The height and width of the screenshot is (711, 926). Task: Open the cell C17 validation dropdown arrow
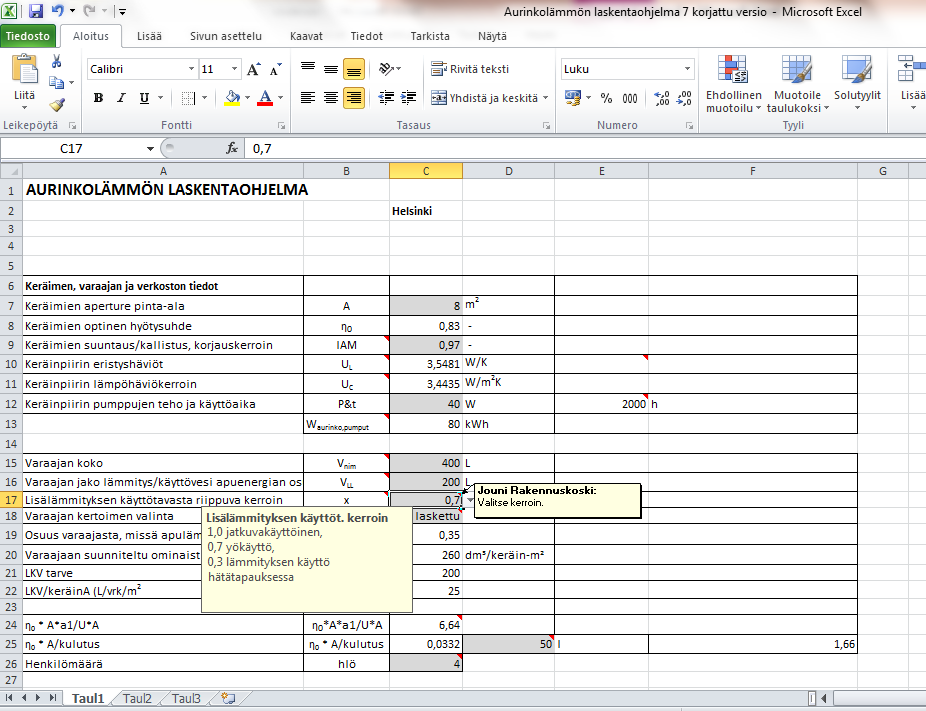[x=469, y=500]
